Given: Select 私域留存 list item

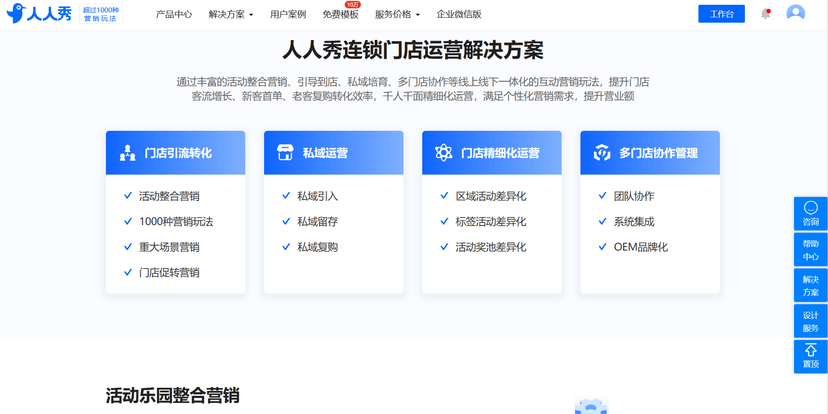Looking at the screenshot, I should click(x=317, y=222).
